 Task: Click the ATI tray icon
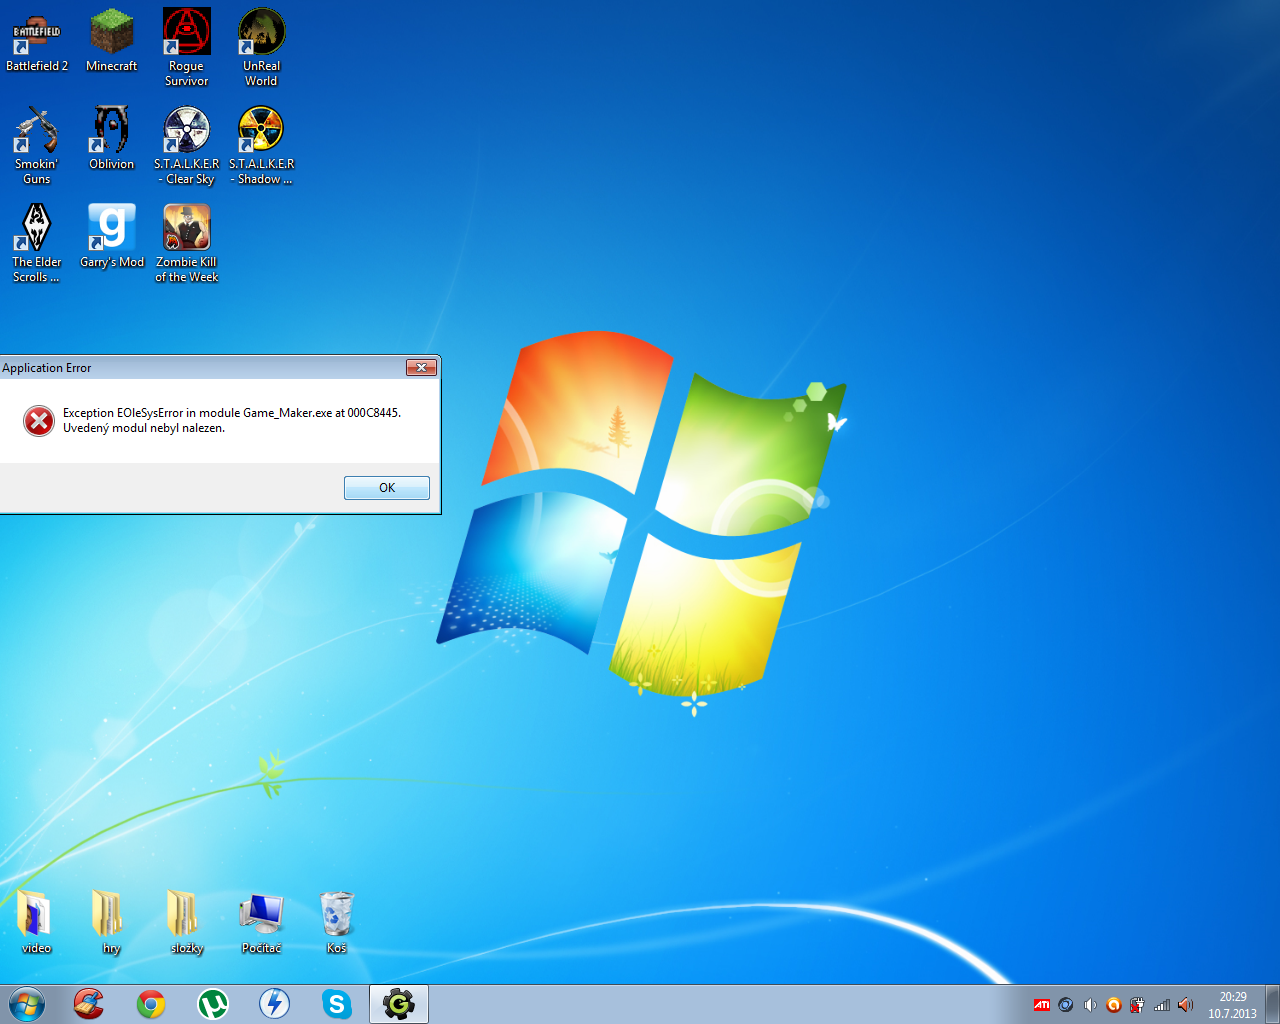point(1041,1005)
